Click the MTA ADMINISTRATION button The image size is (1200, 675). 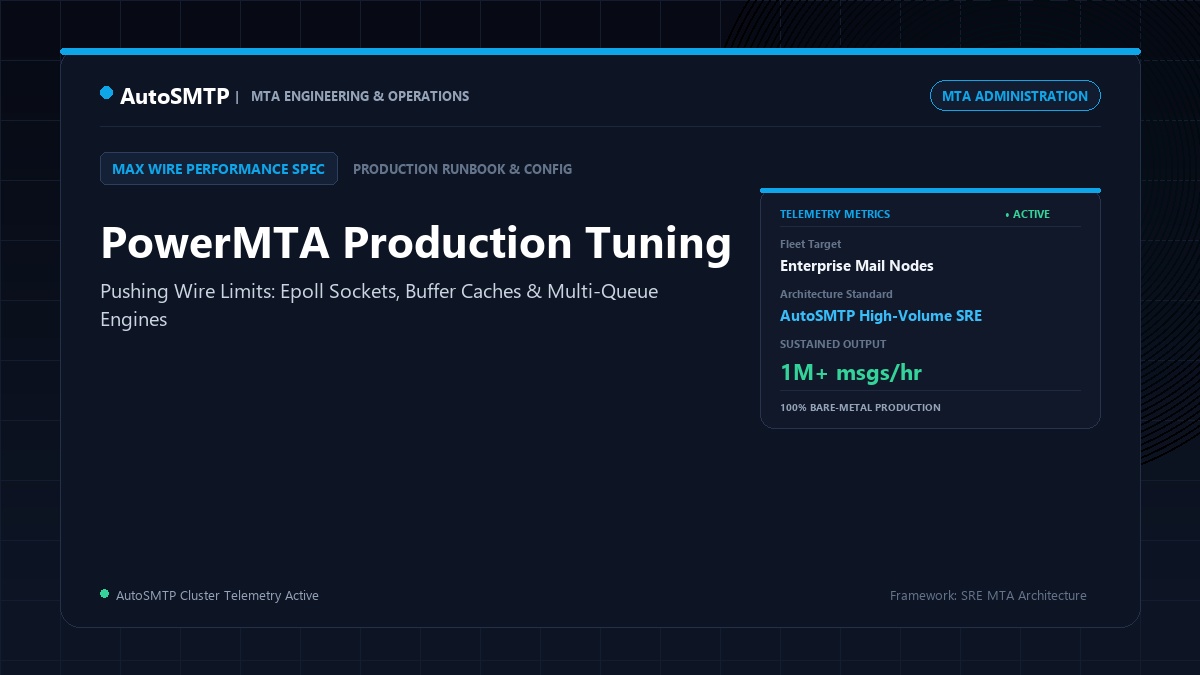(x=1015, y=96)
